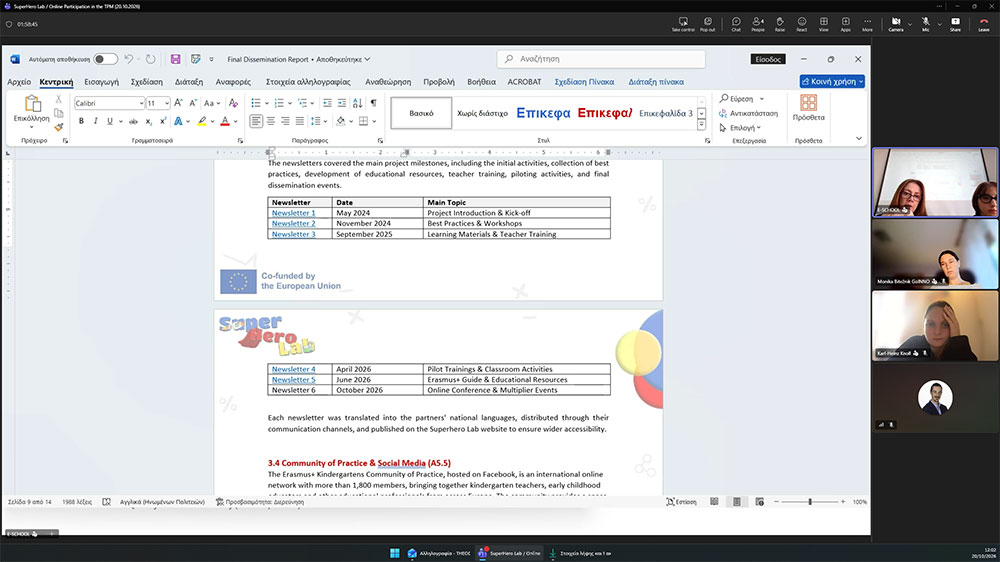Viewport: 1000px width, 562px height.
Task: Click the Clear Formatting icon
Action: (233, 103)
